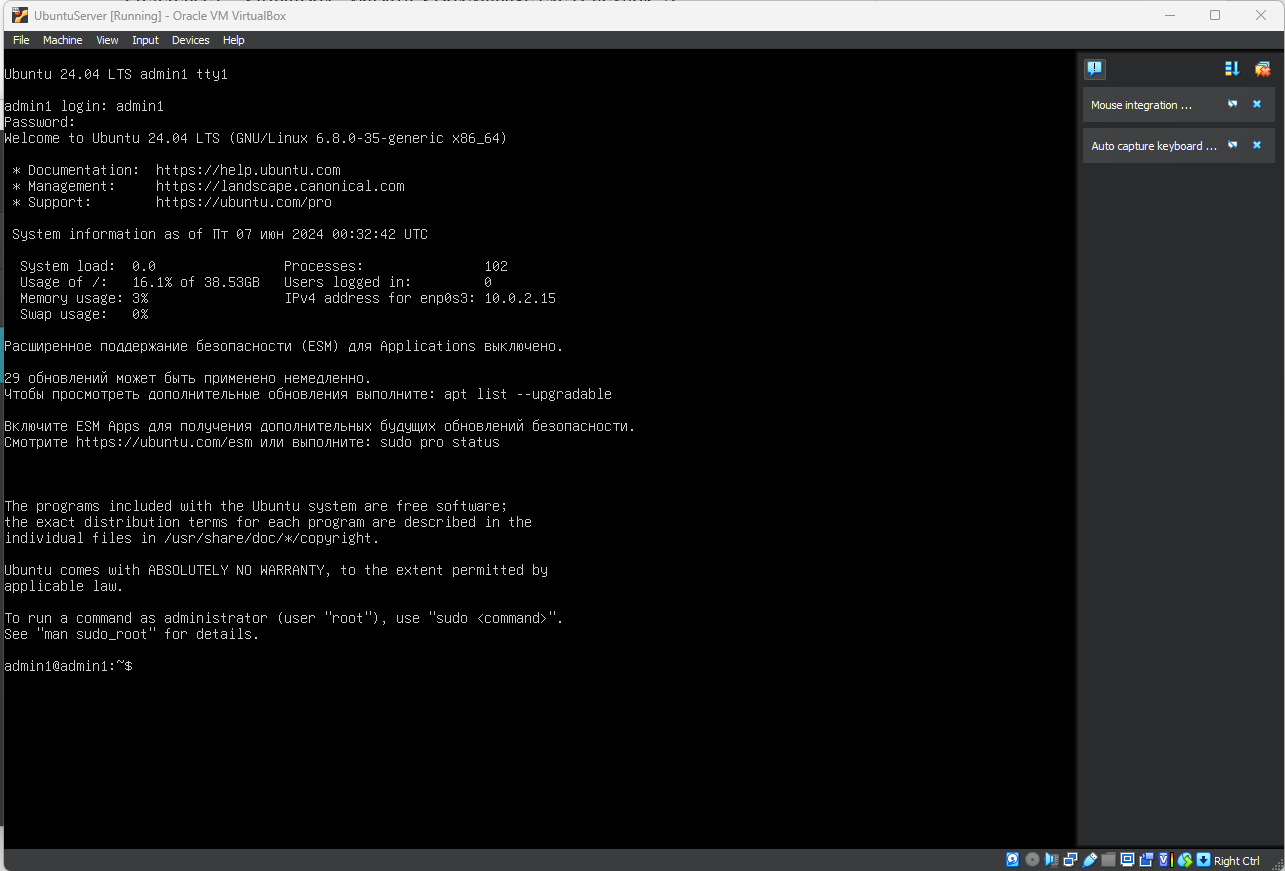This screenshot has width=1285, height=871.
Task: Click the don't-show-again icon for Auto capture keyboard
Action: coord(1232,145)
